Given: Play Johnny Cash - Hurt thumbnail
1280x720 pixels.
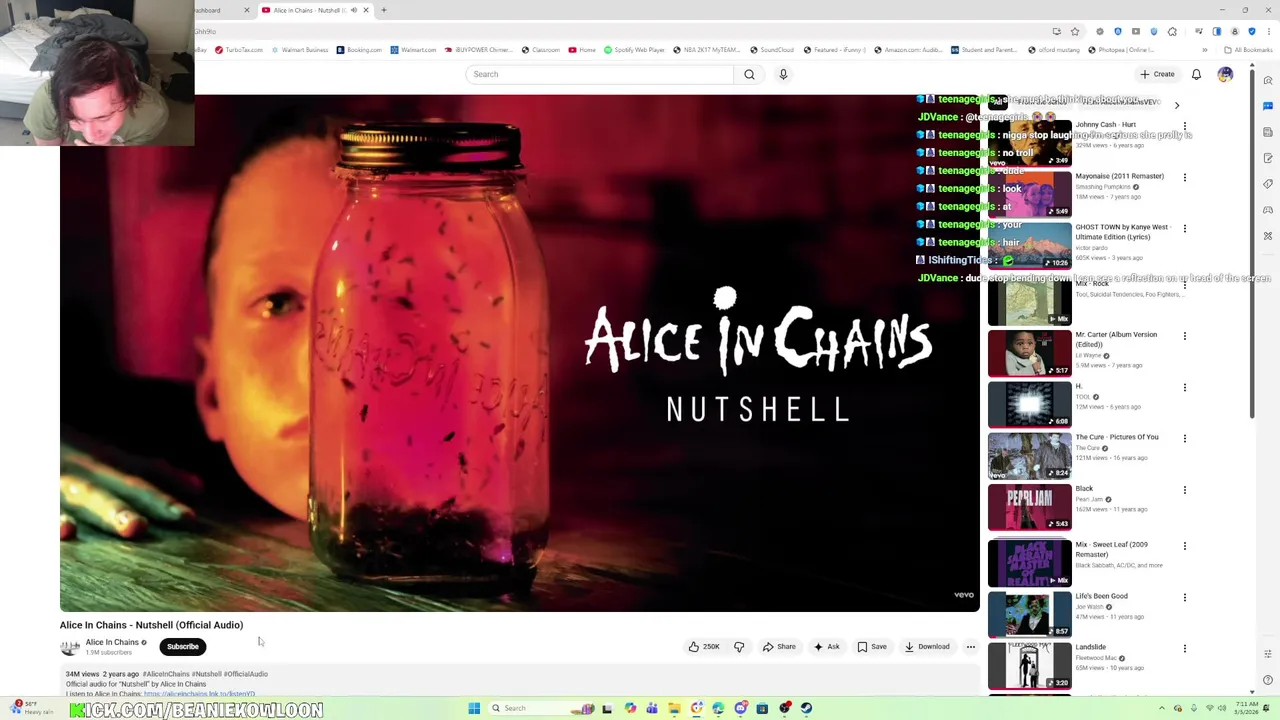Looking at the screenshot, I should (1029, 143).
